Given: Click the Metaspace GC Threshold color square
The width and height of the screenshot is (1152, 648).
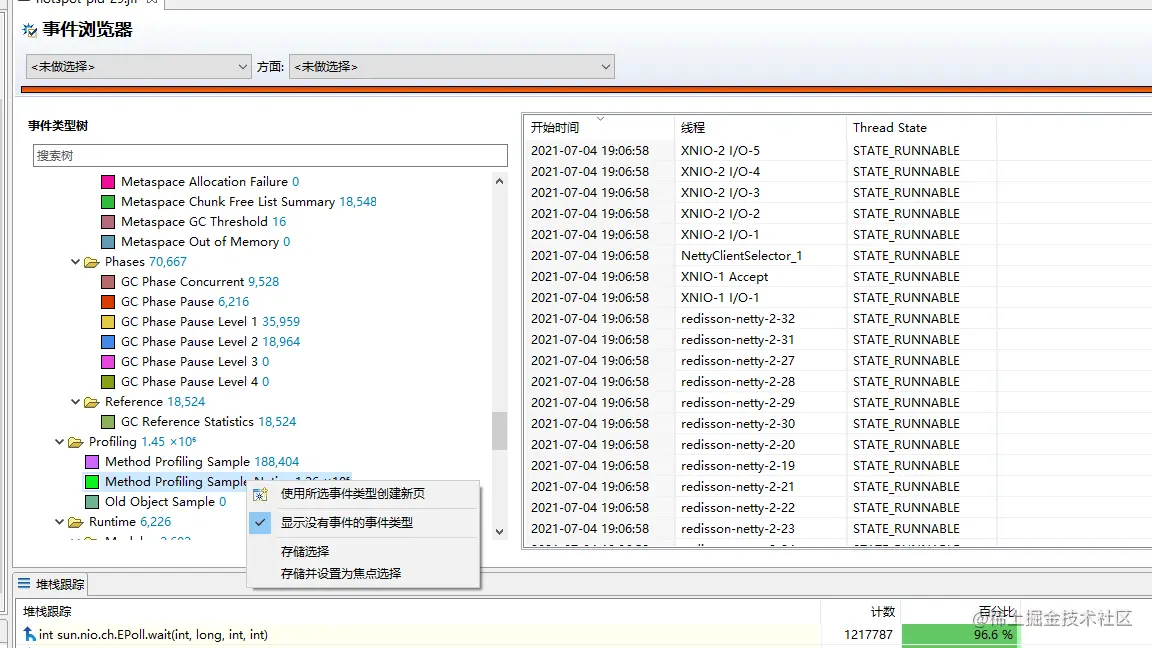Looking at the screenshot, I should tap(108, 221).
